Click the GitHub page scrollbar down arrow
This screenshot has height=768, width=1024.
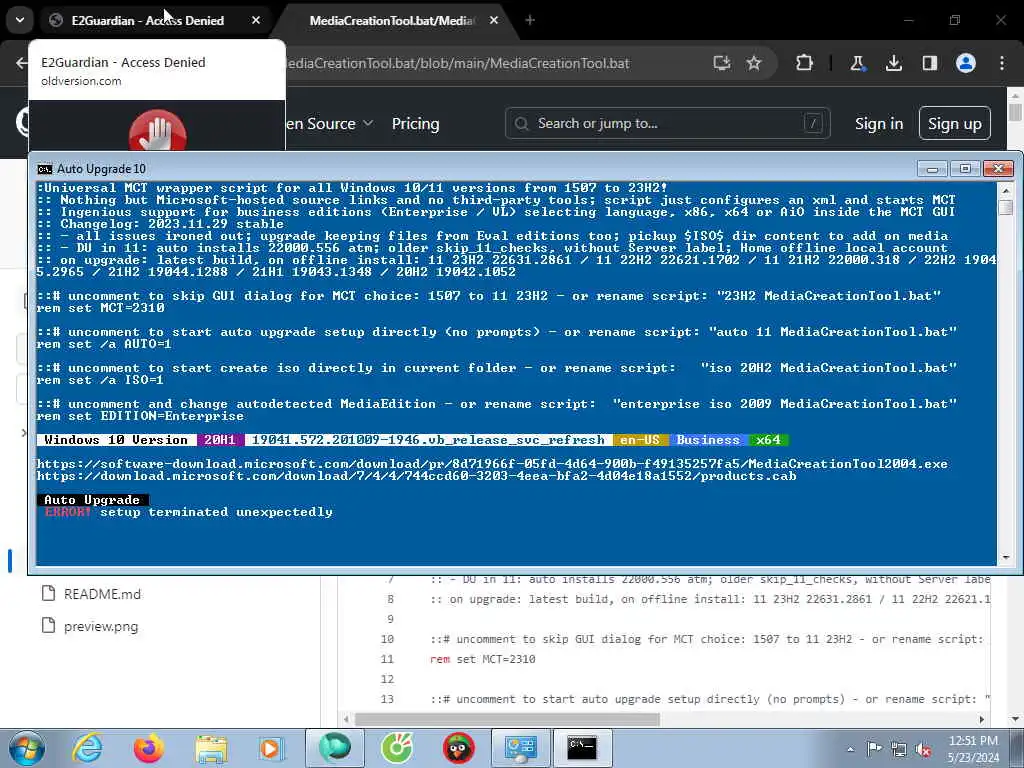click(x=1015, y=720)
